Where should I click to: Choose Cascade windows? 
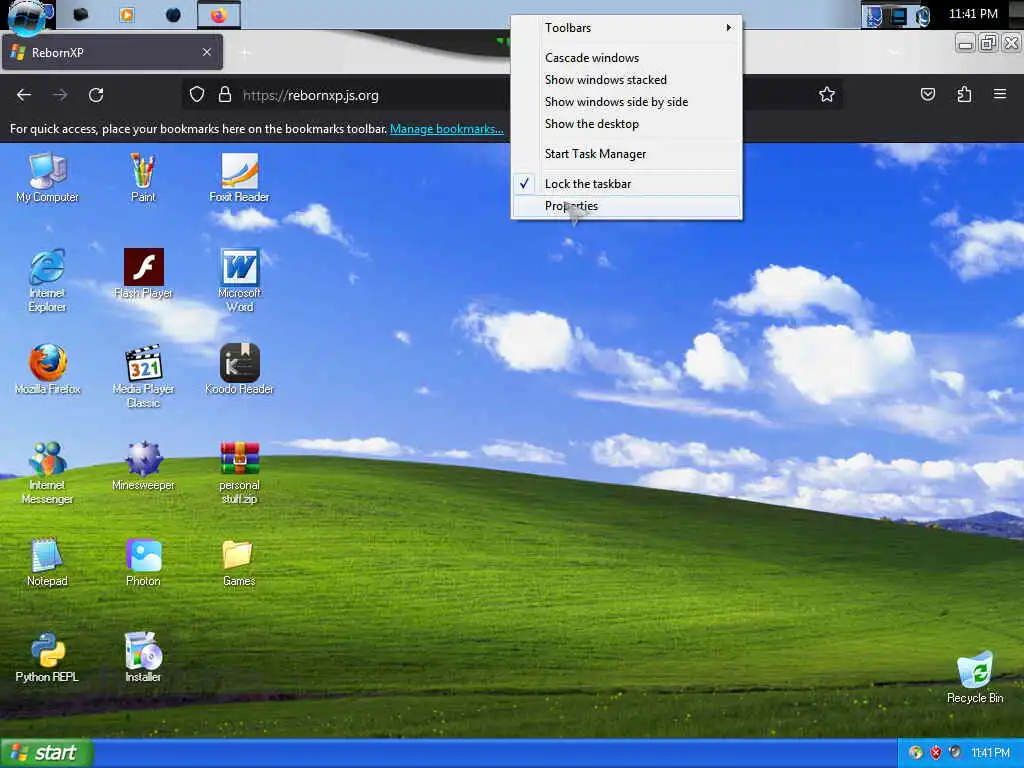click(626, 57)
